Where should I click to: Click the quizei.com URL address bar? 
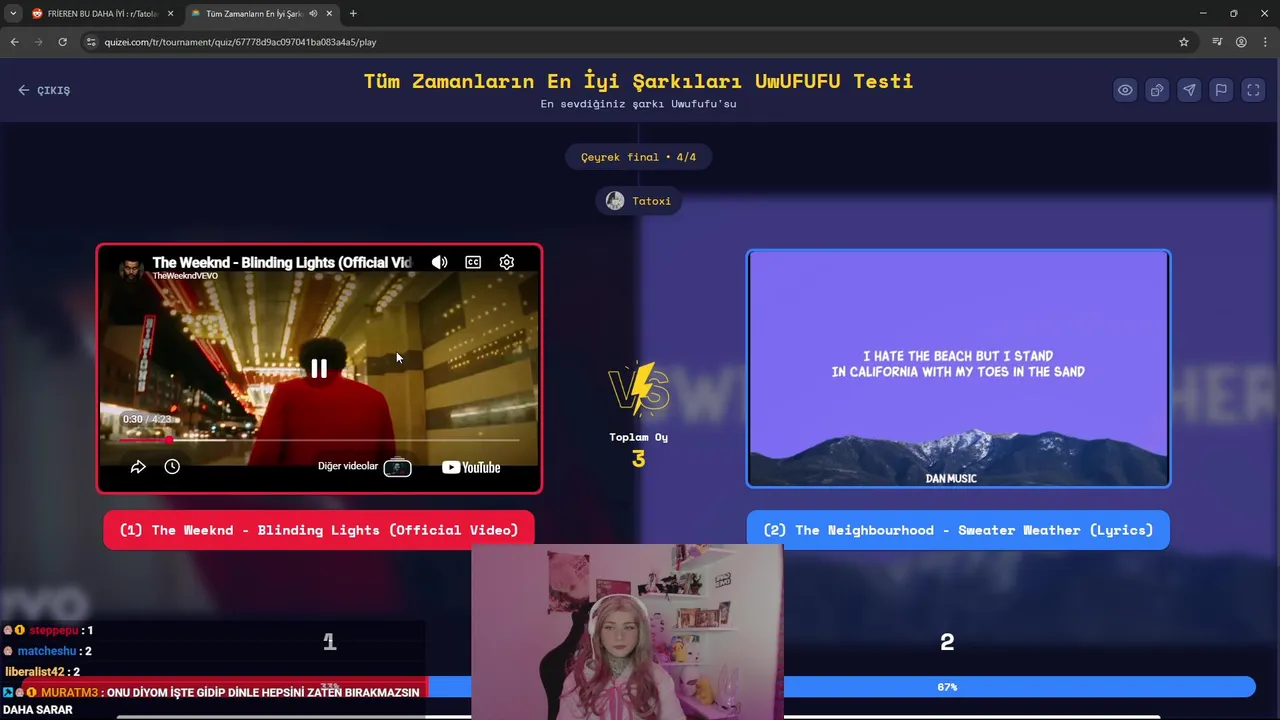638,42
